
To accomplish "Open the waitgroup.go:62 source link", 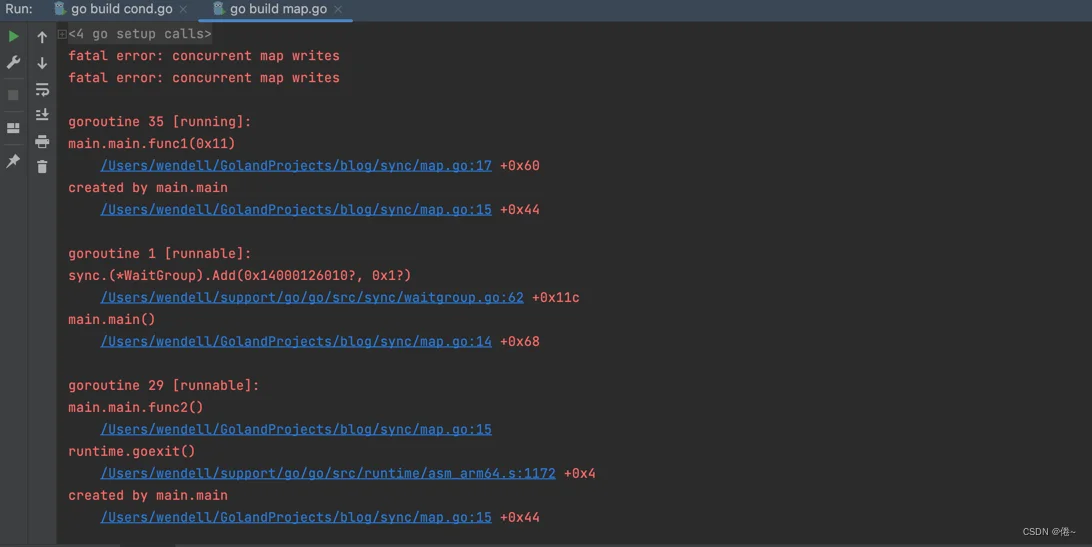I will (x=311, y=298).
